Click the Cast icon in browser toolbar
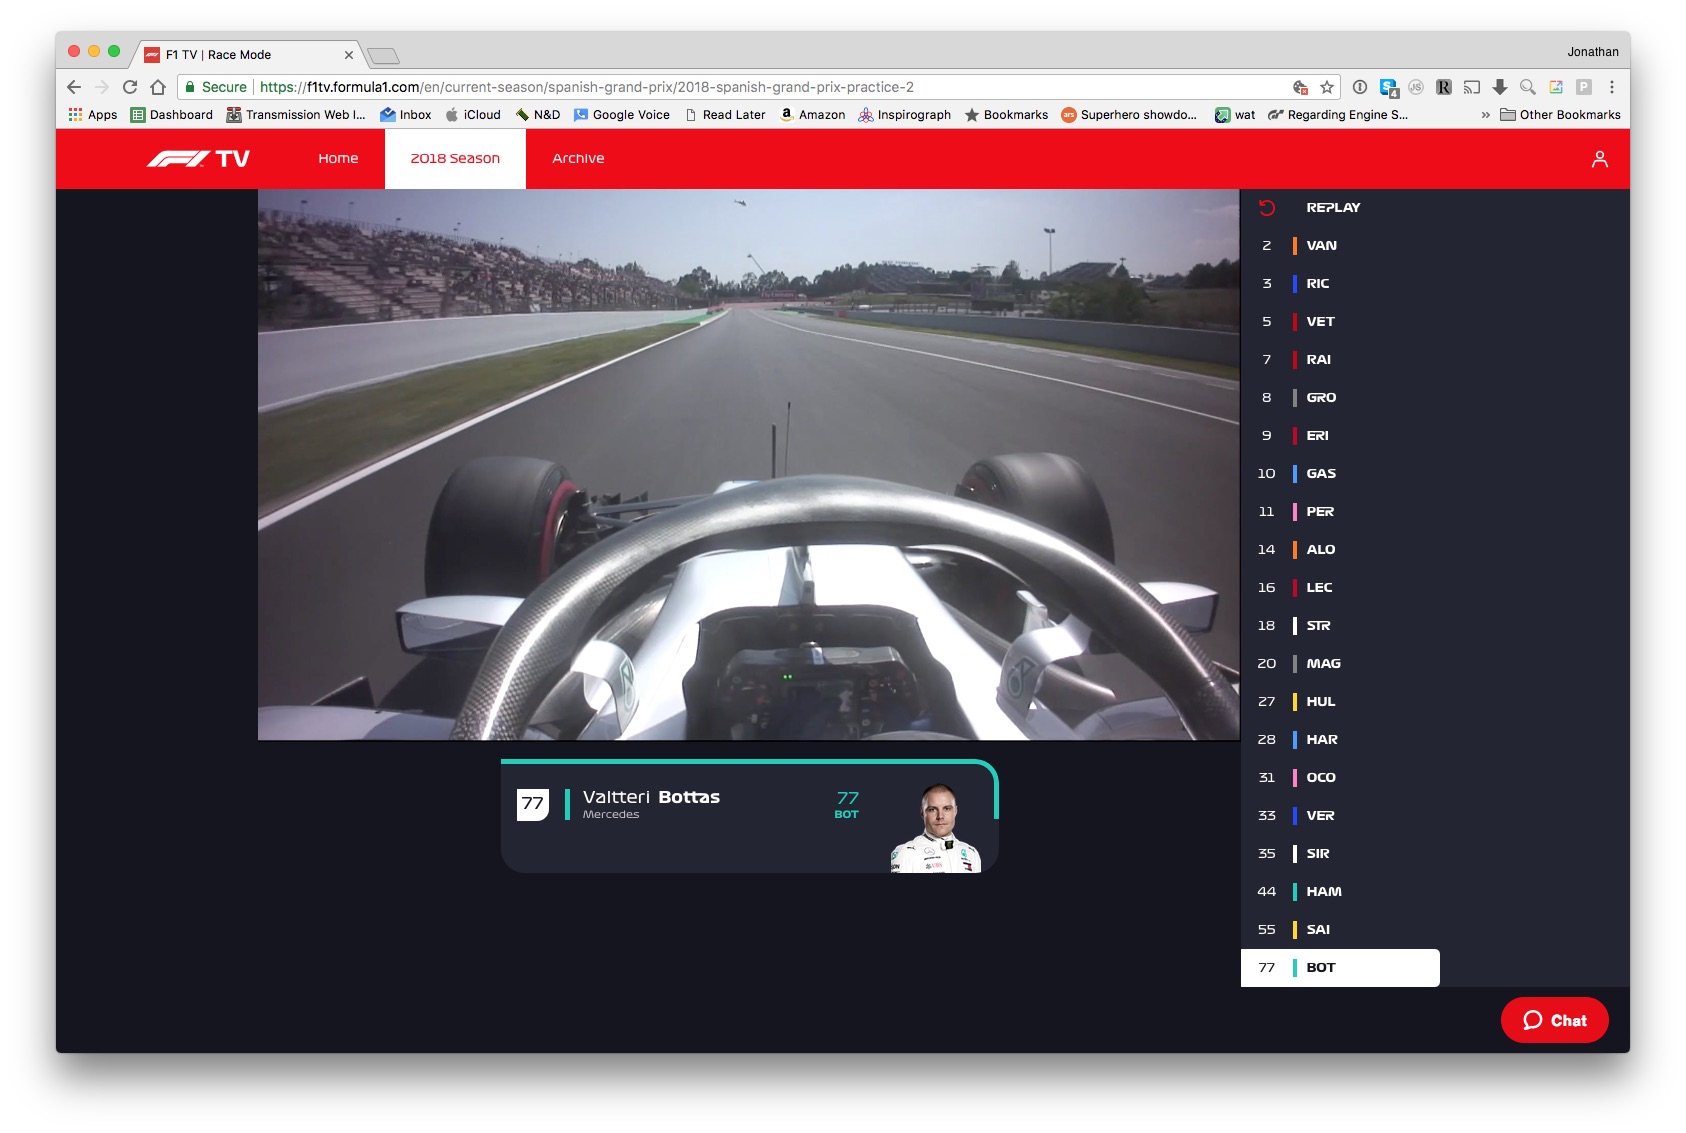Image resolution: width=1686 pixels, height=1133 pixels. pos(1471,88)
